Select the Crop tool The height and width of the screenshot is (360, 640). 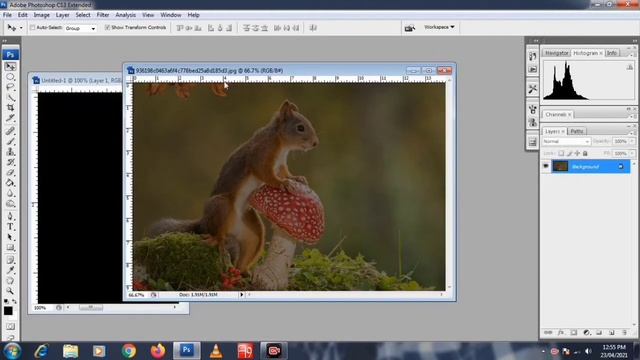point(10,108)
